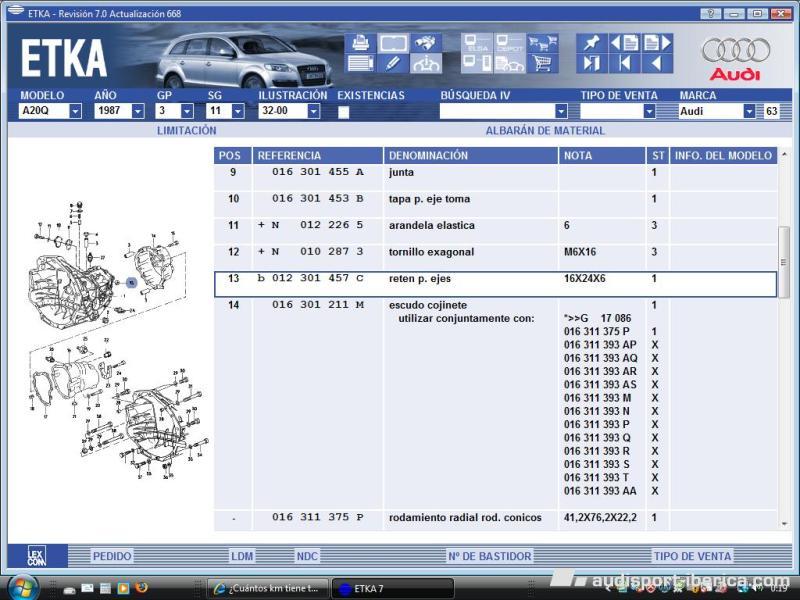Click the monitor-to-tower computer icon
This screenshot has height=600, width=800.
[x=477, y=64]
